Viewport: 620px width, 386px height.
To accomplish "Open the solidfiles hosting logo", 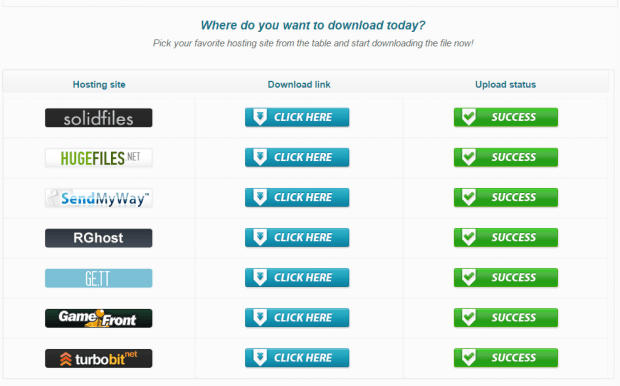I will click(98, 118).
